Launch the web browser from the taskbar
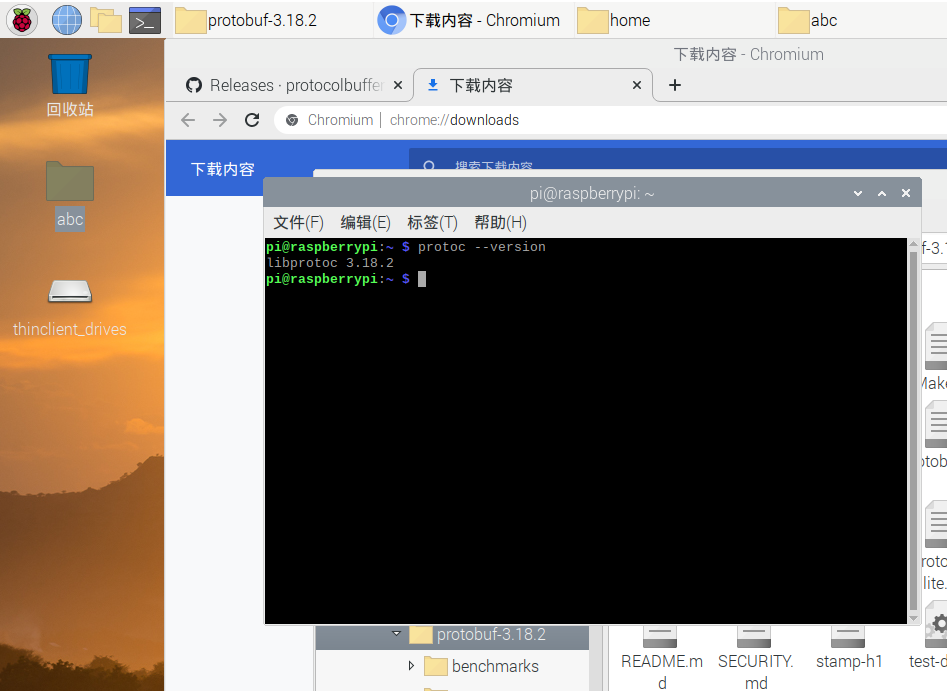 (66, 20)
